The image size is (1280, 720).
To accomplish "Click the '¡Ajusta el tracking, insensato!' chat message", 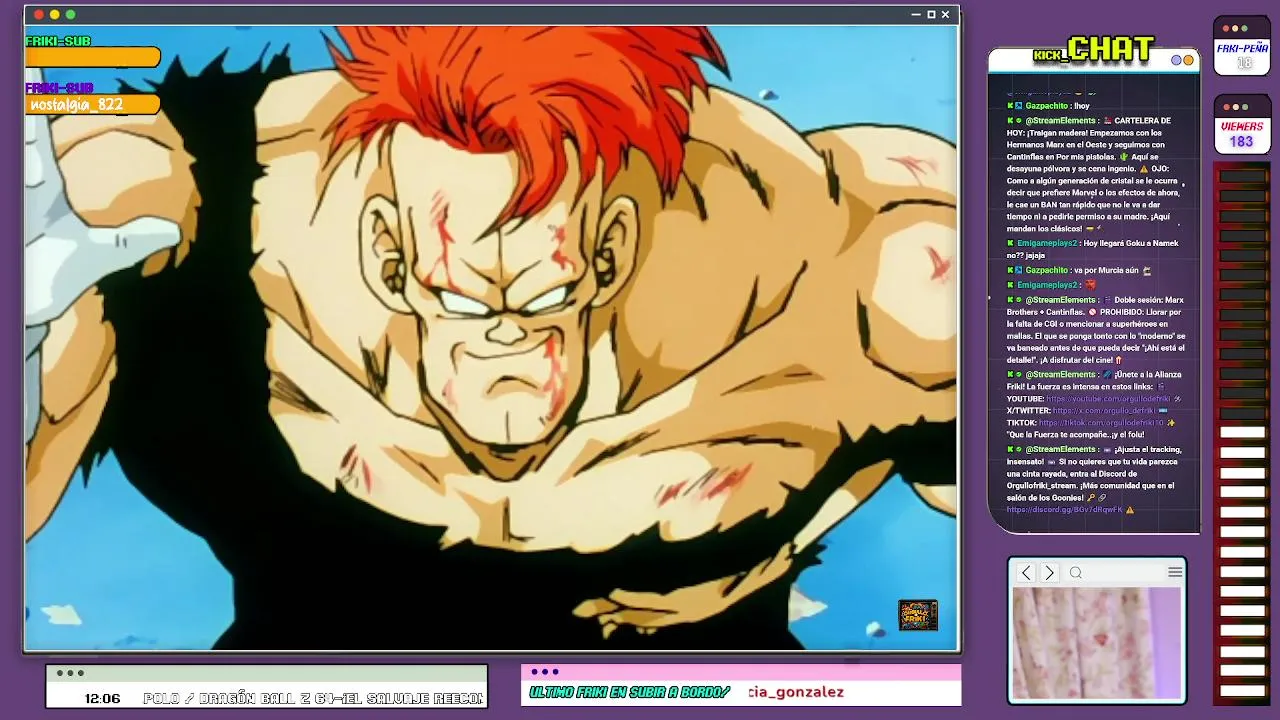I will (1094, 480).
